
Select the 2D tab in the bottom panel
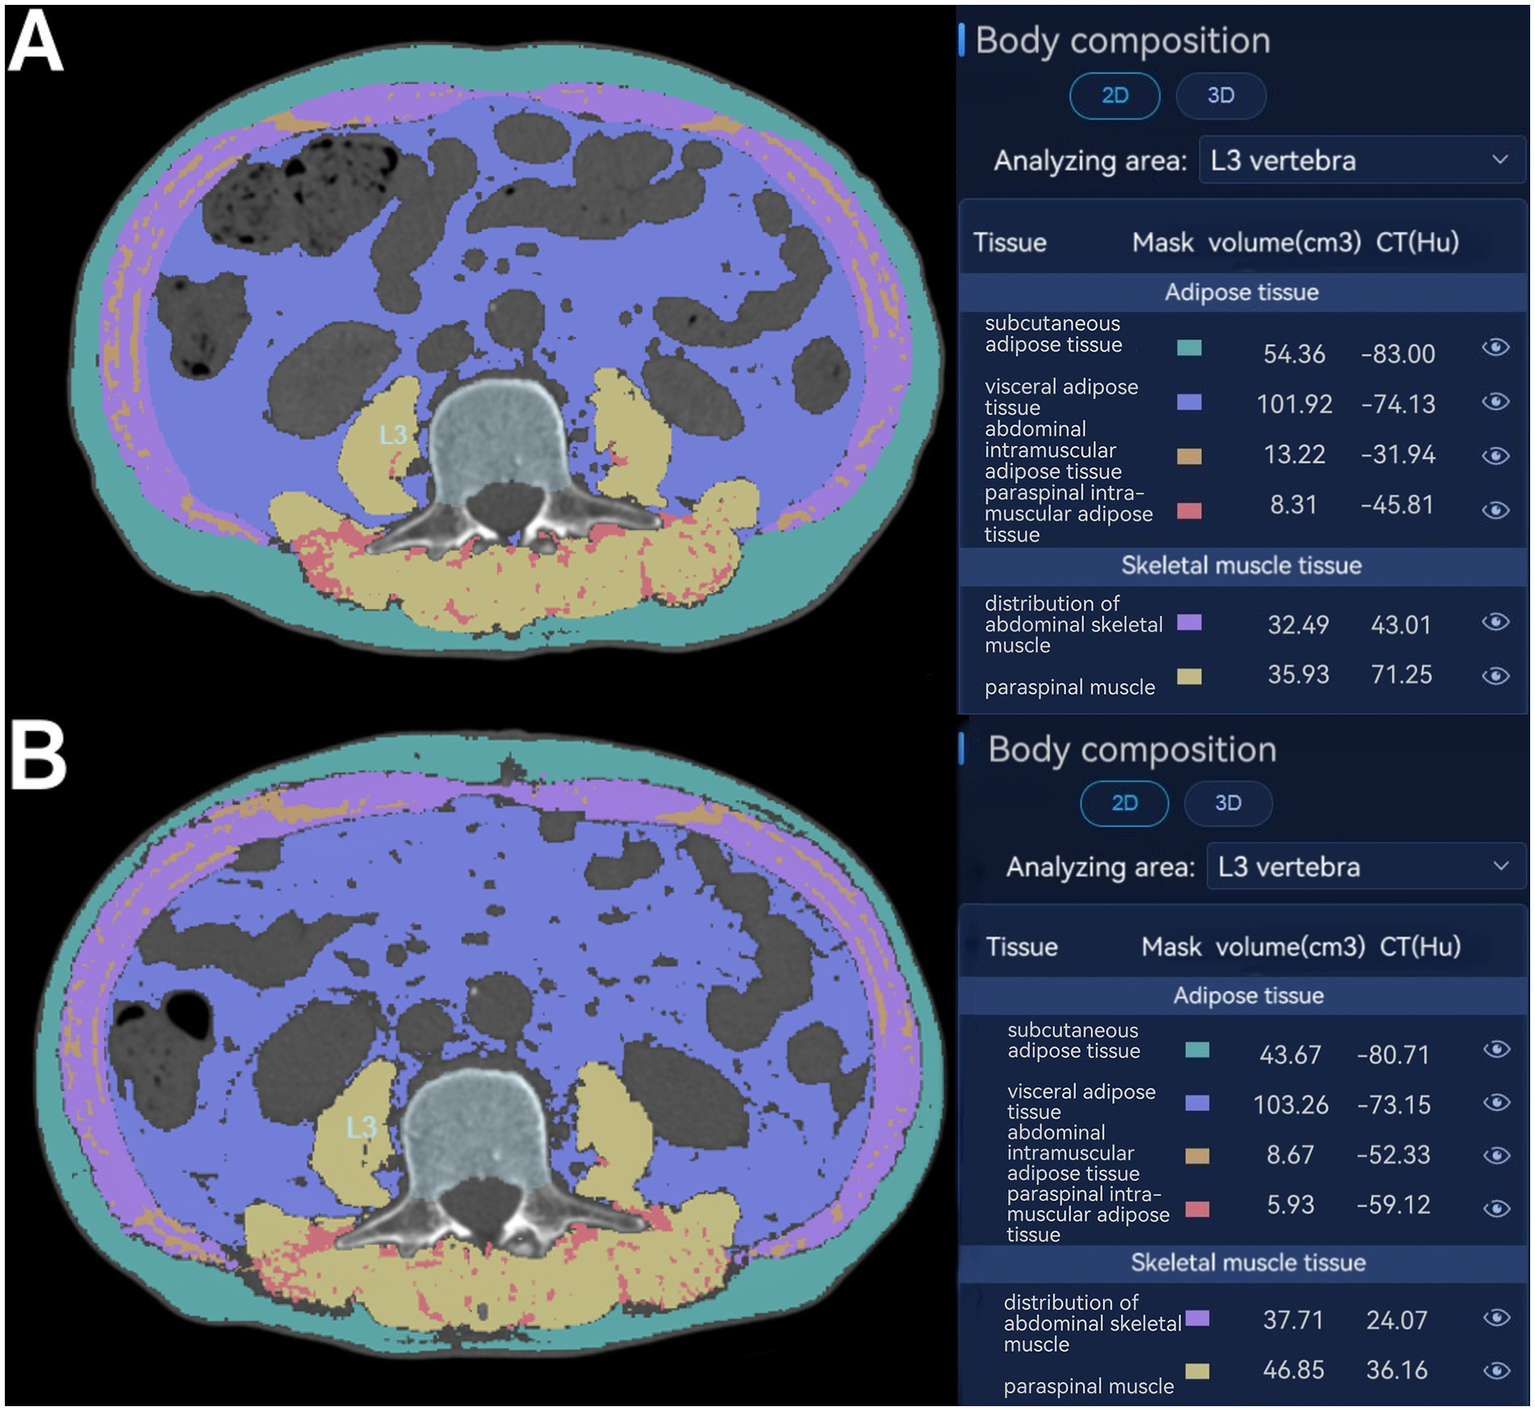click(x=1124, y=803)
